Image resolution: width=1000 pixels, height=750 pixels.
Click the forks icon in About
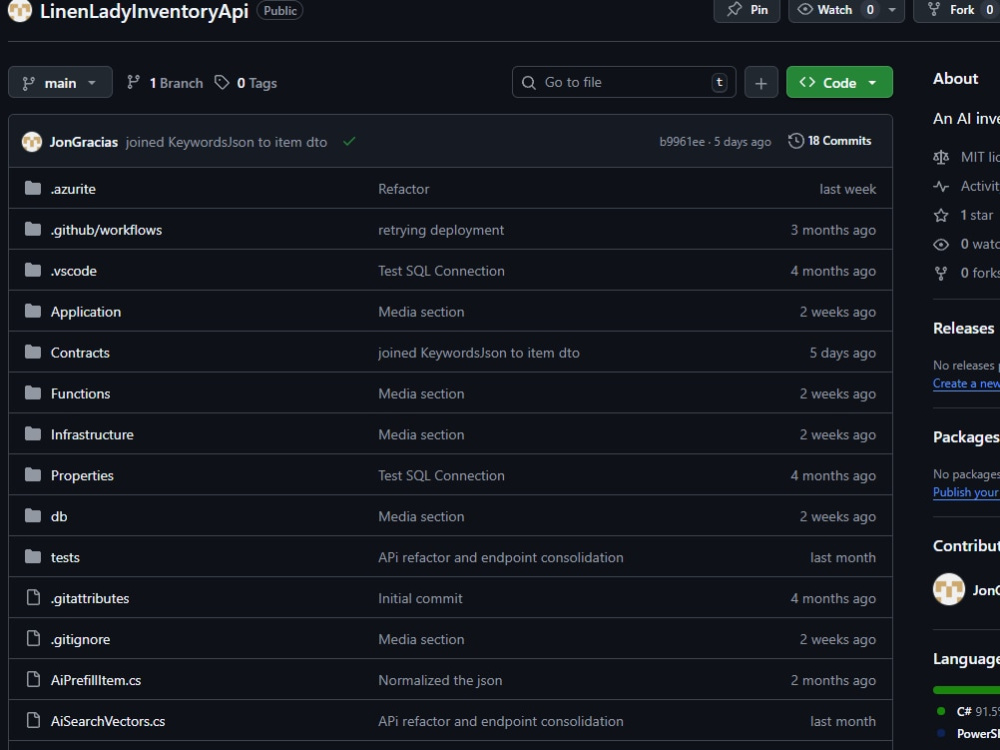click(941, 274)
